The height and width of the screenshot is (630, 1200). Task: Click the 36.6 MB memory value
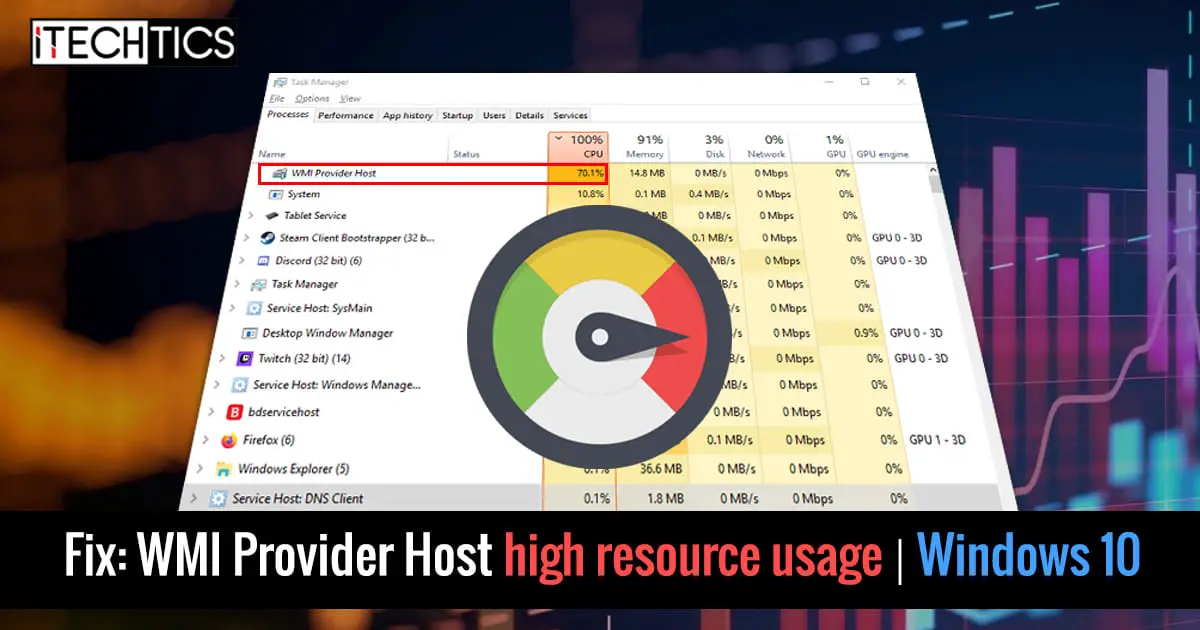point(659,468)
